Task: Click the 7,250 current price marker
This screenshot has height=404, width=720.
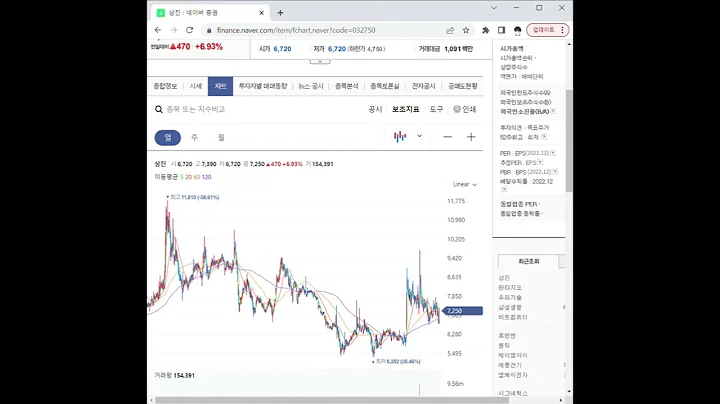Action: [464, 311]
